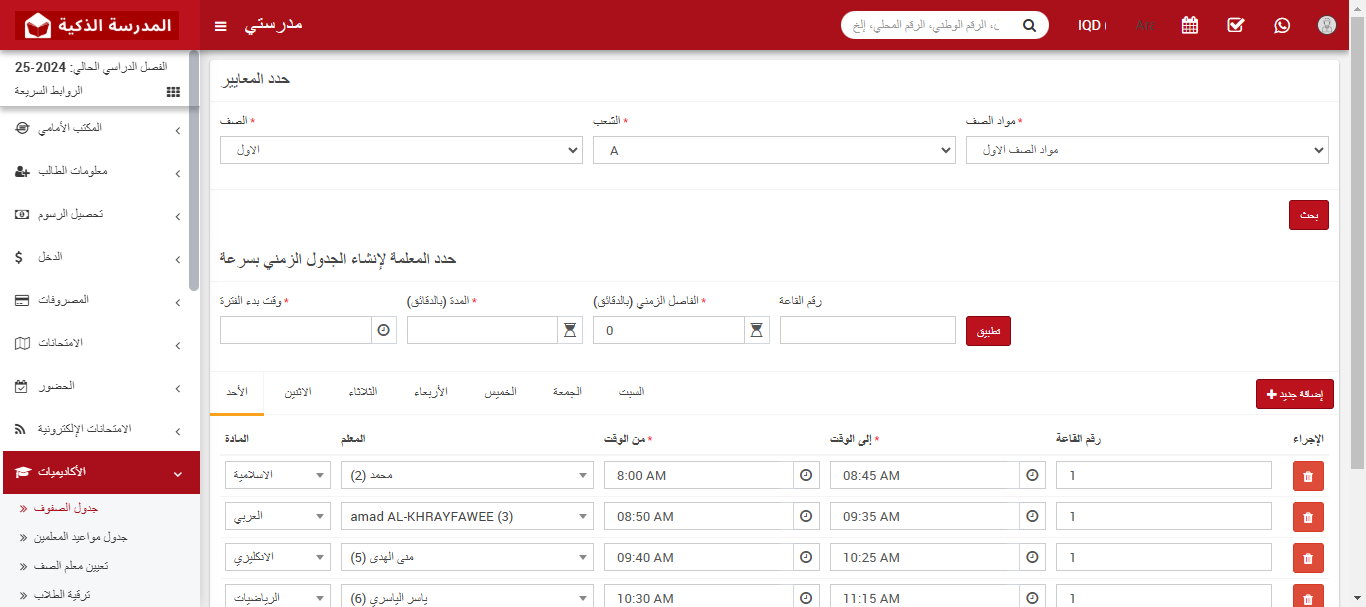This screenshot has height=607, width=1366.
Task: Click the hourglass icon next to المدة field
Action: pyautogui.click(x=569, y=329)
